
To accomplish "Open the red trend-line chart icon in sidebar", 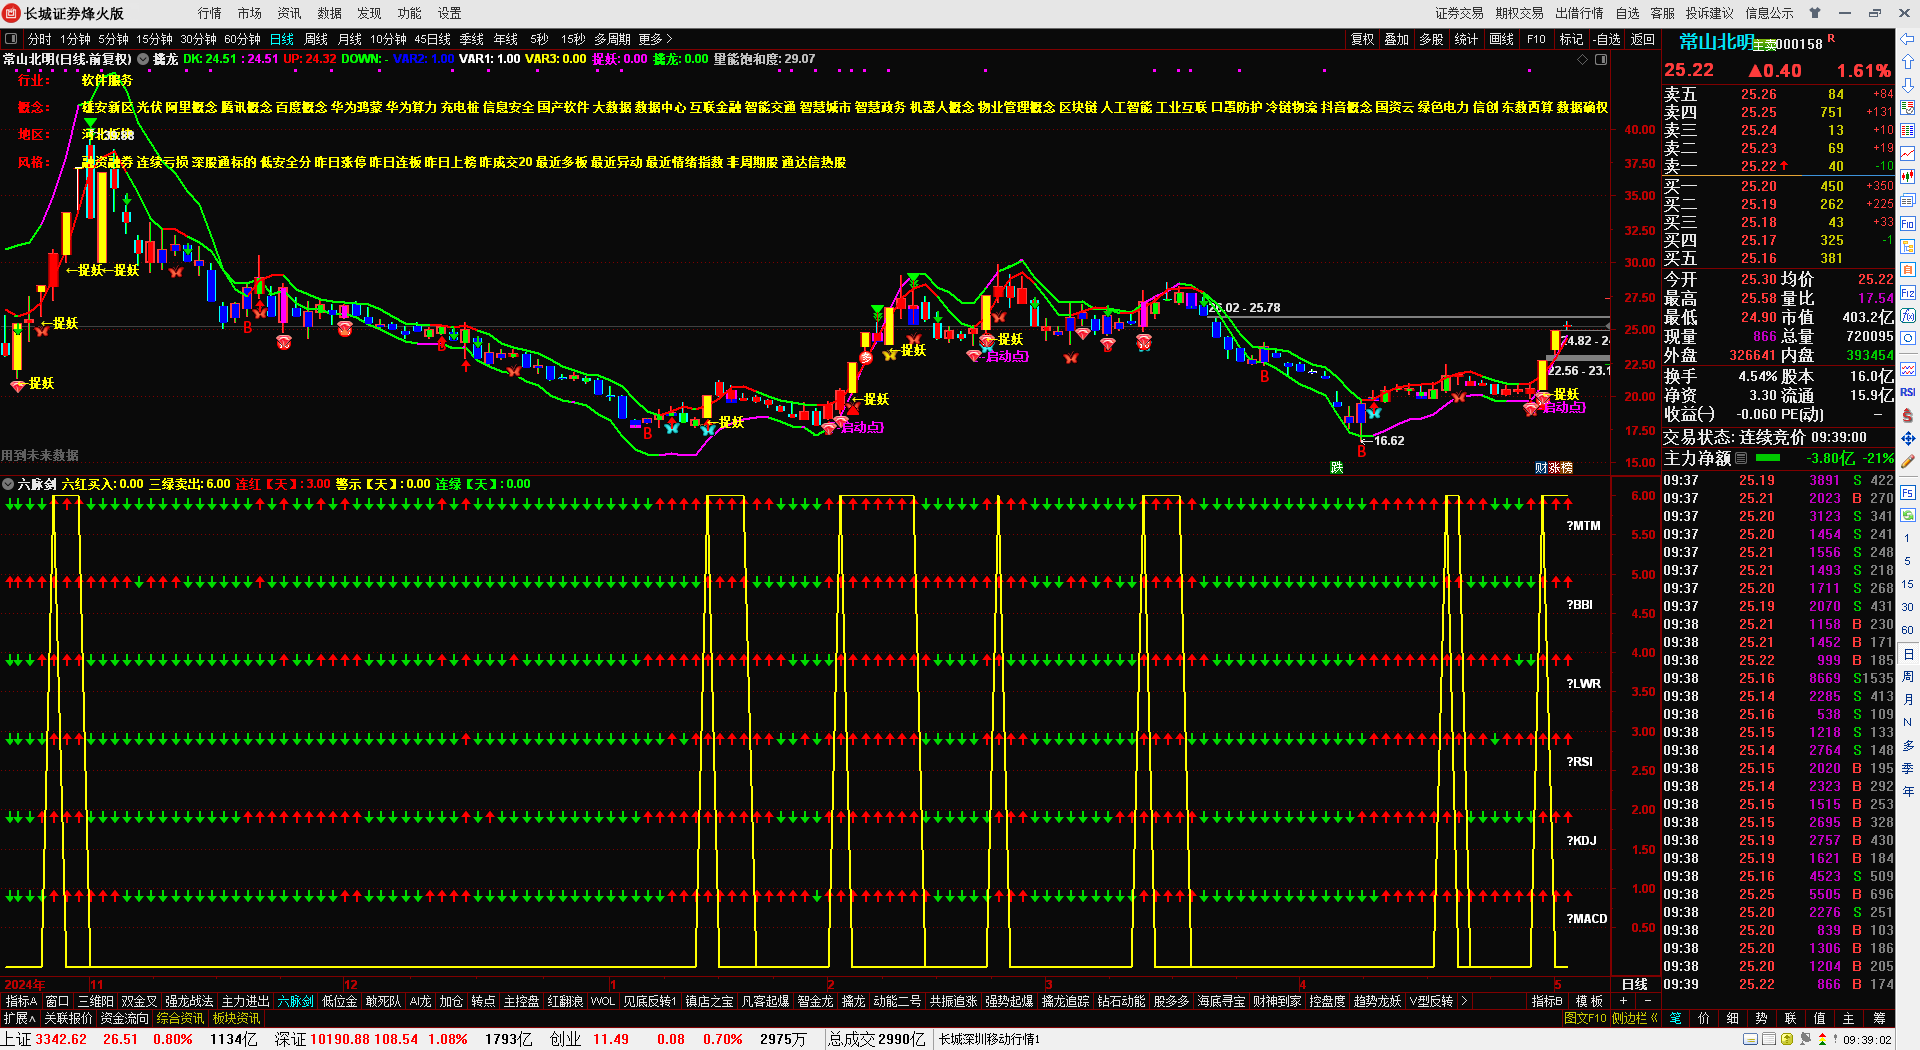I will 1908,153.
